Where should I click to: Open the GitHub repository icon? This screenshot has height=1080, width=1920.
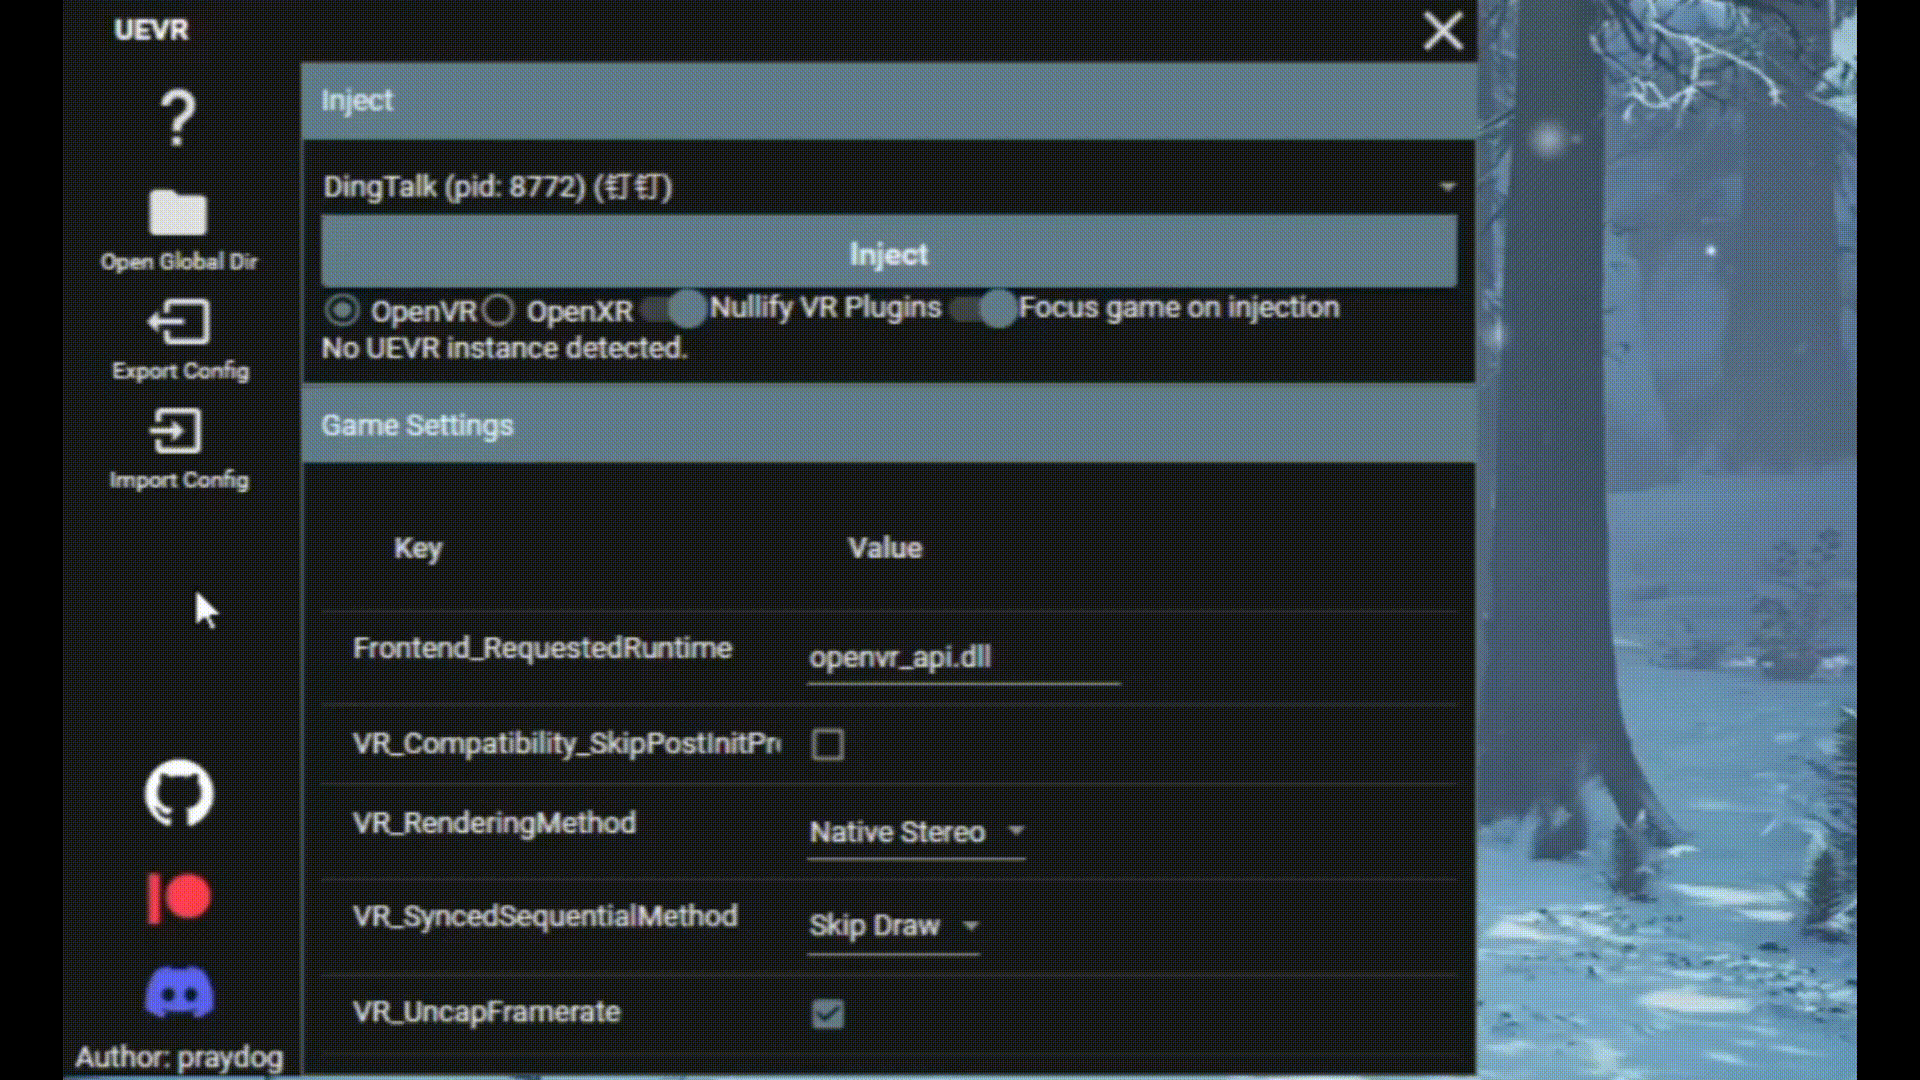pos(178,793)
